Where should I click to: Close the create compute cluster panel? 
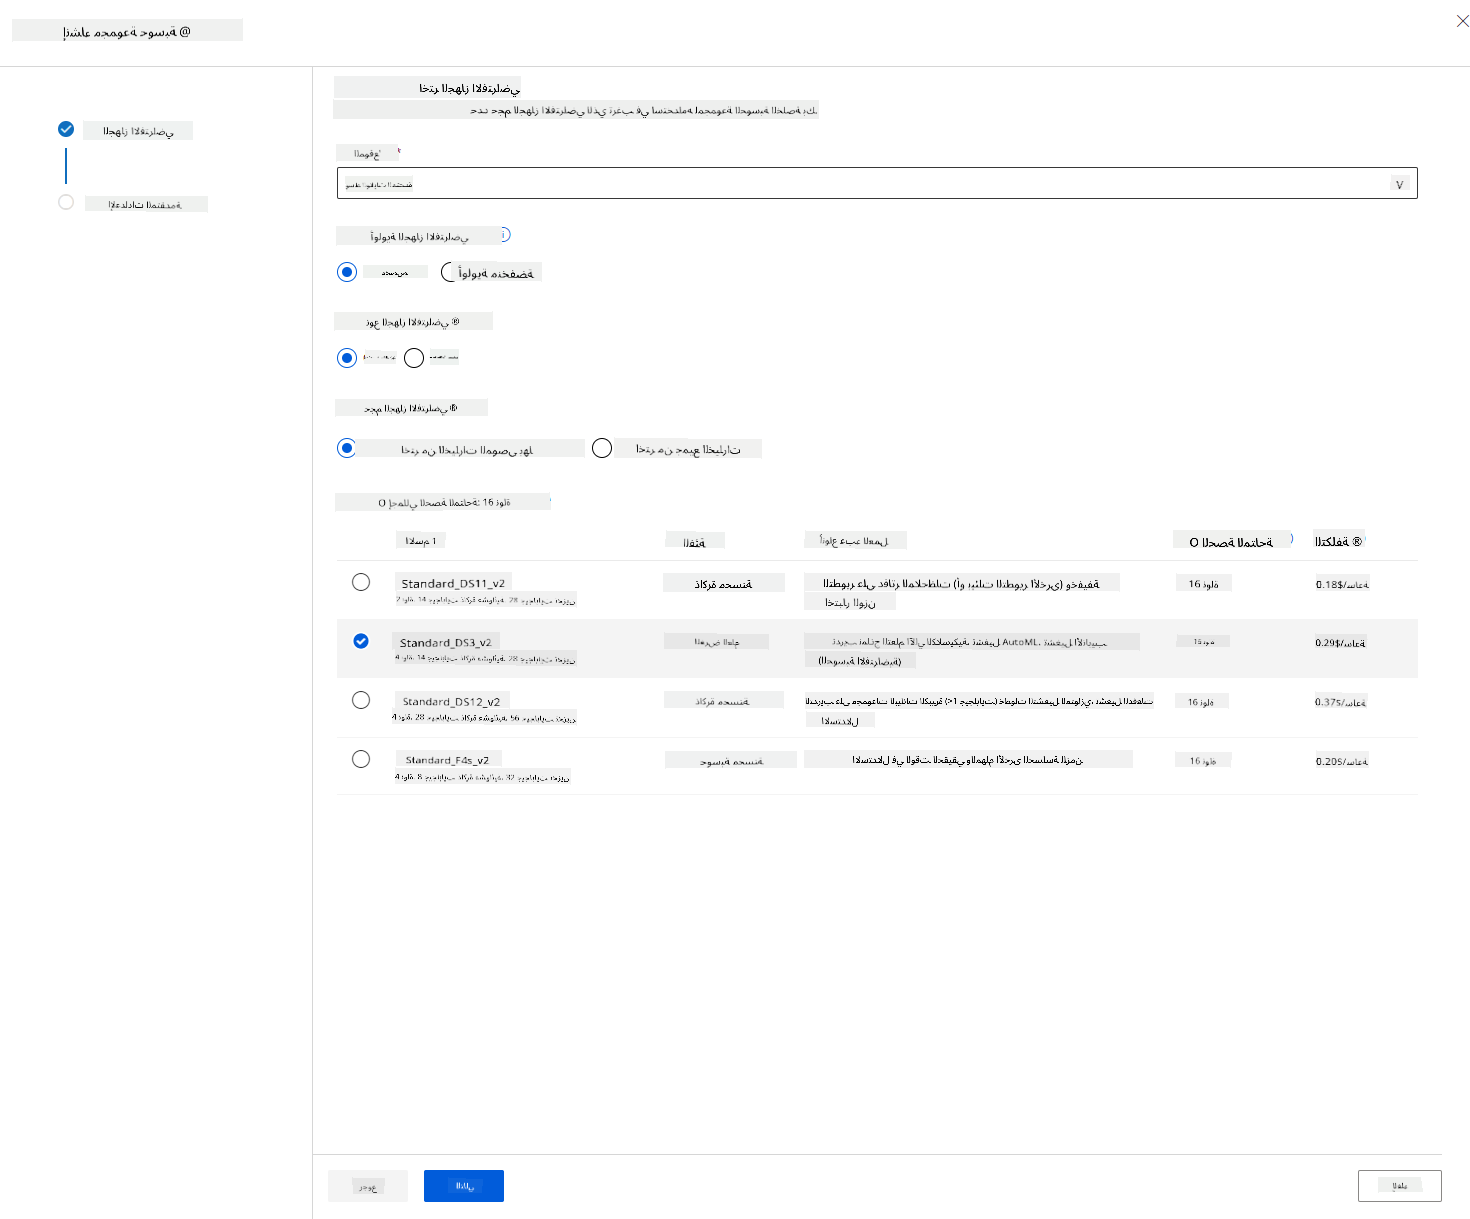coord(1462,21)
